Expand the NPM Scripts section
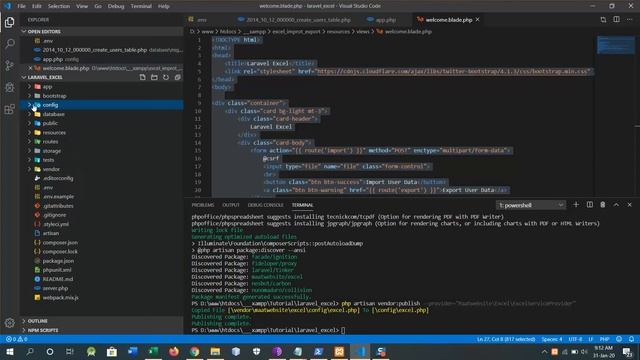 coord(102,330)
